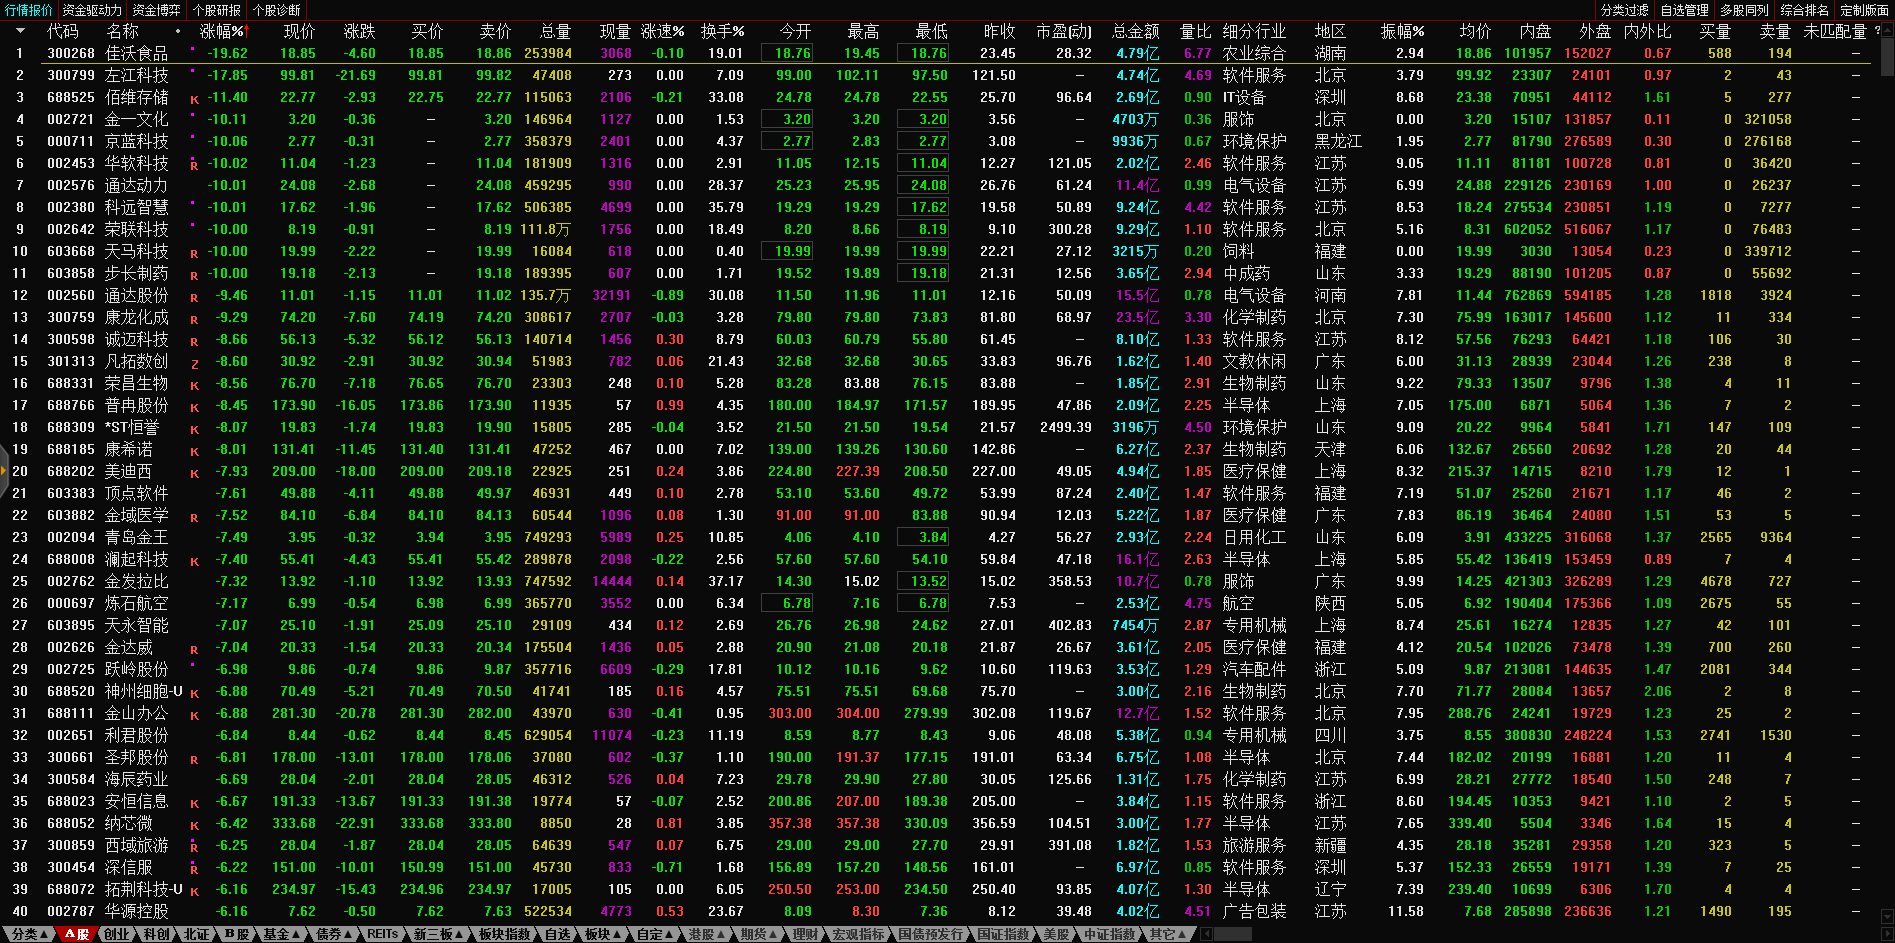The height and width of the screenshot is (943, 1895).
Task: Open the 个股诊断 tab
Action: coord(277,10)
